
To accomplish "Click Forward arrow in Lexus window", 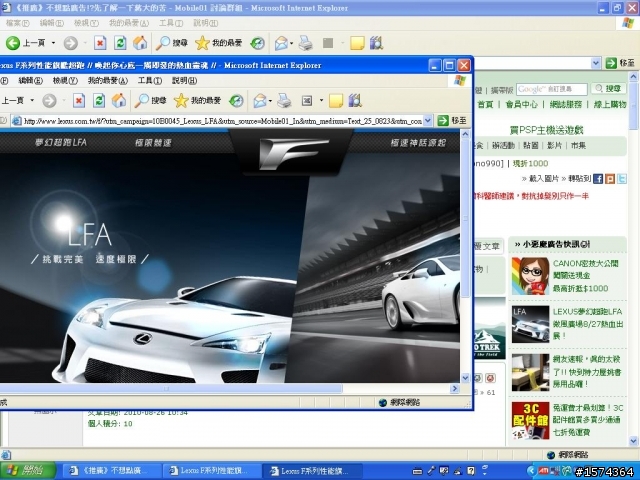I will 49,100.
